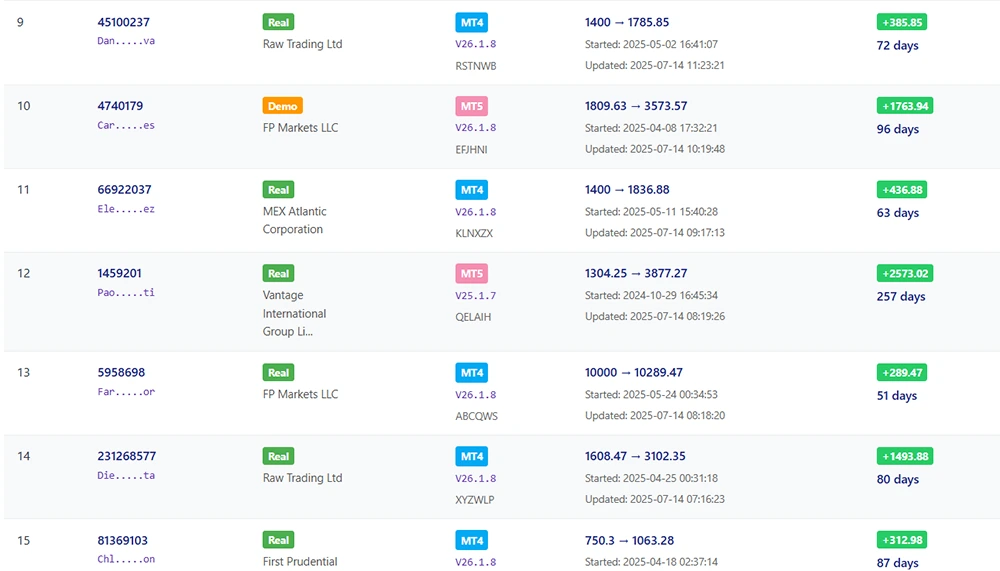
Task: Click the +289.47 profit badge
Action: (900, 373)
